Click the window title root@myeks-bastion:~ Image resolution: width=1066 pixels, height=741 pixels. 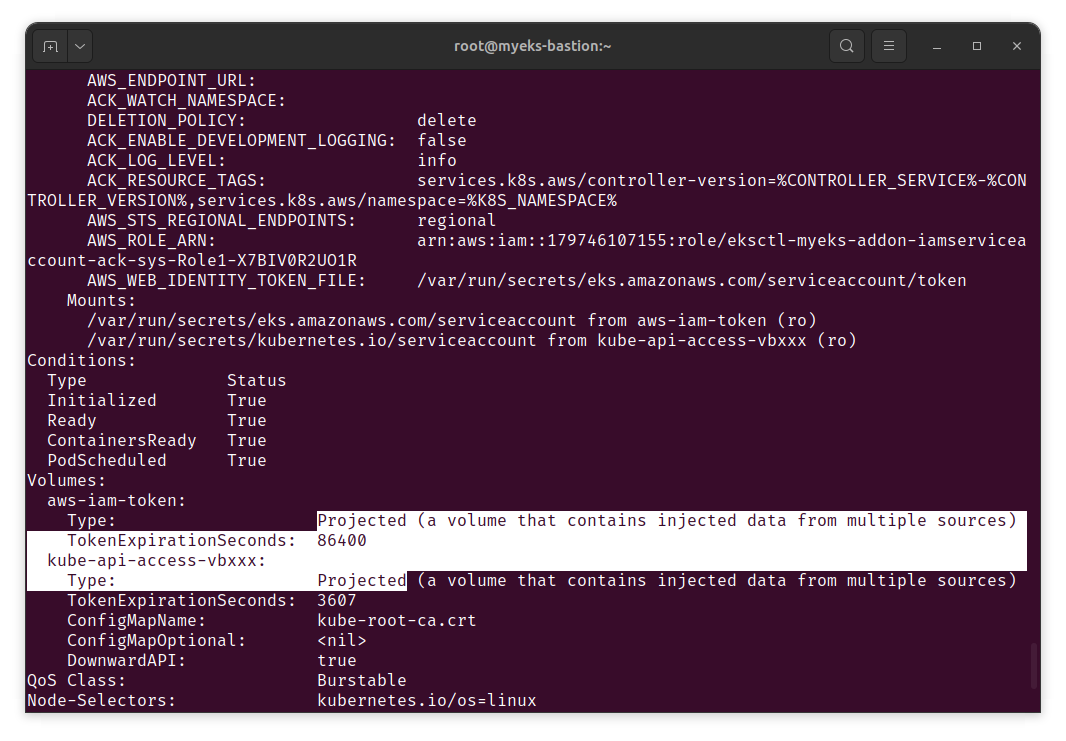point(532,46)
